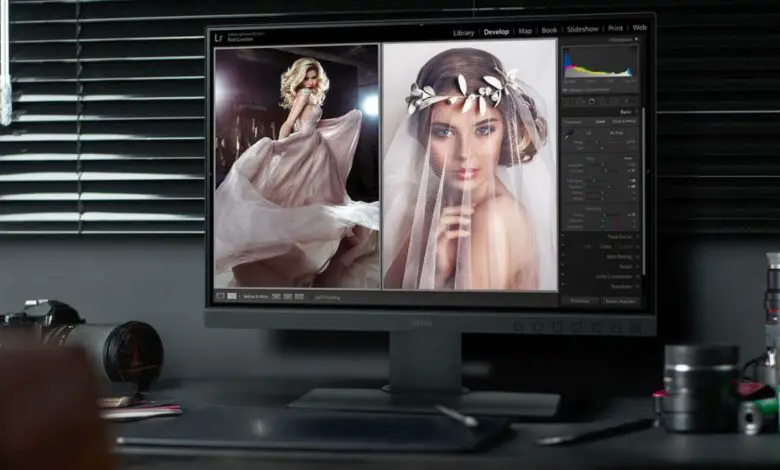780x470 pixels.
Task: Open the Book module
Action: (551, 30)
